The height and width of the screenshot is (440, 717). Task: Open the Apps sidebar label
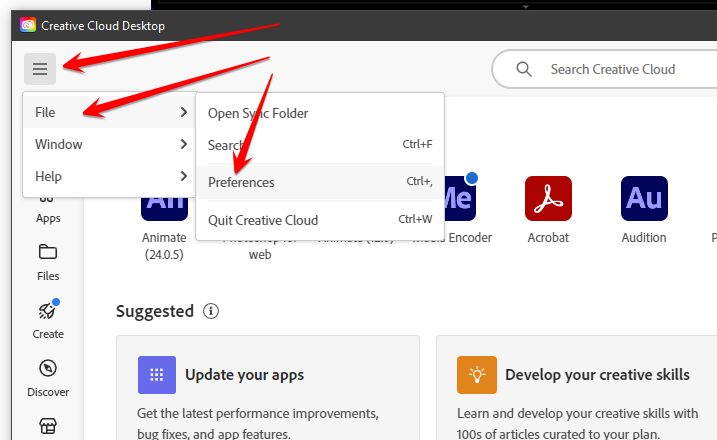coord(48,218)
